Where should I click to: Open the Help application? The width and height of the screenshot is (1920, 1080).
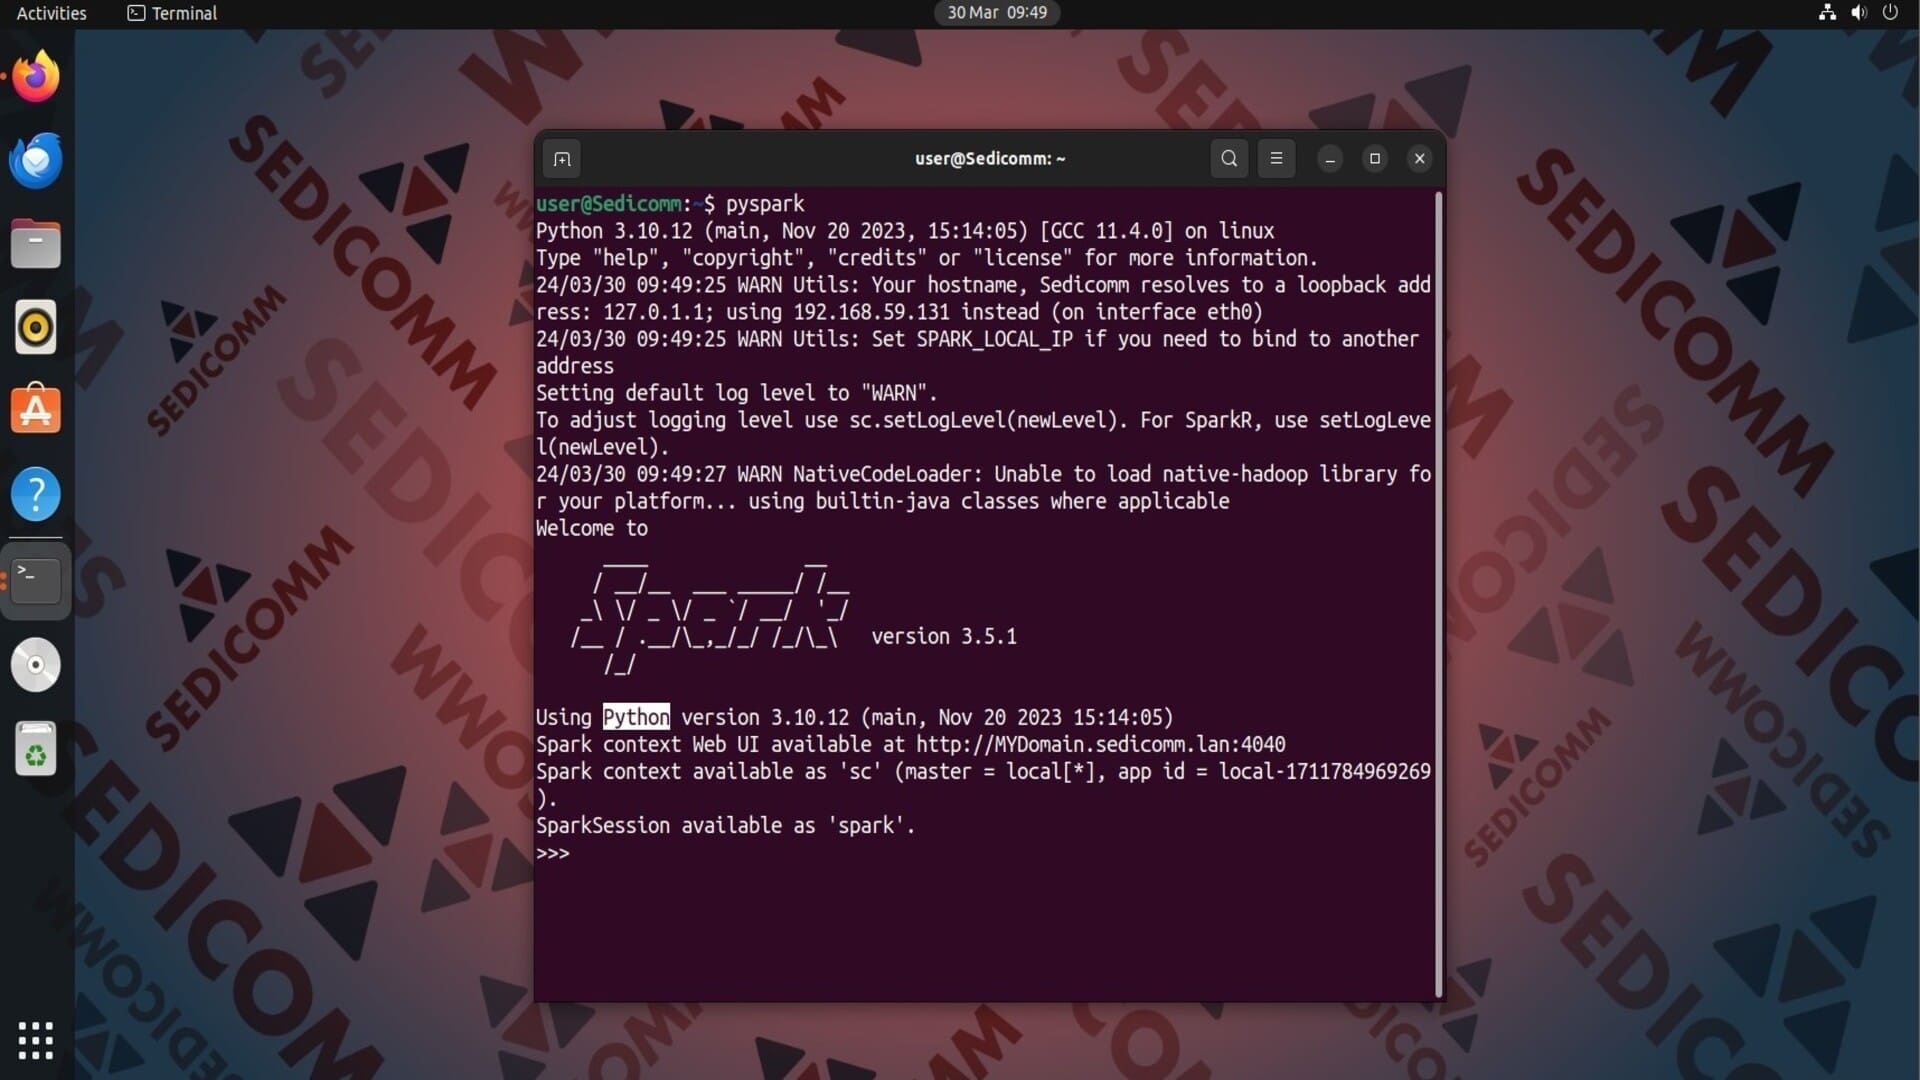(x=36, y=494)
